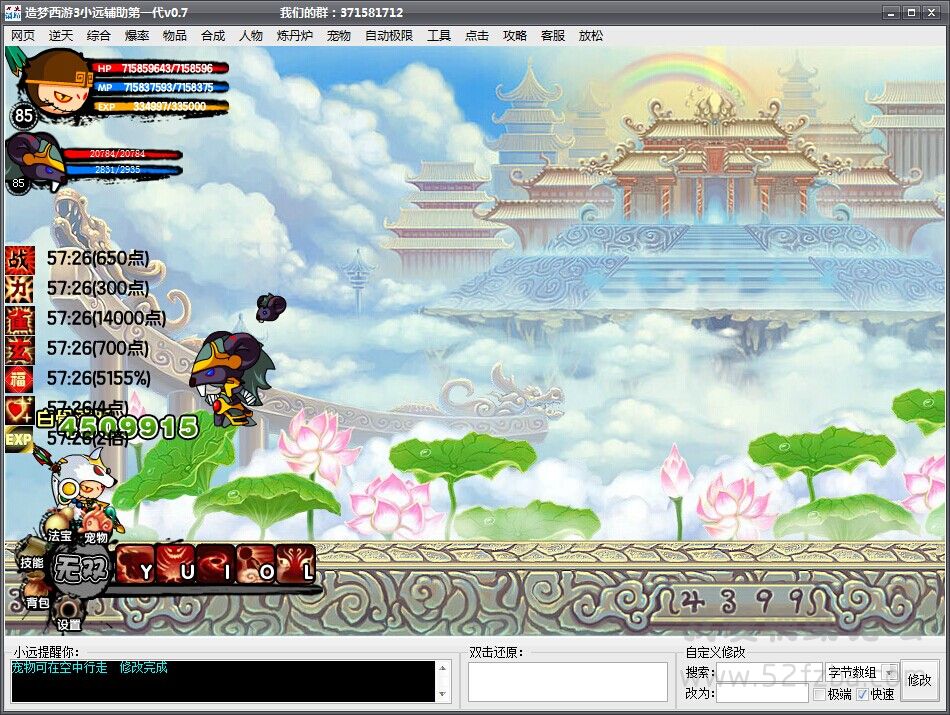Open the 综合 menu
950x715 pixels.
pos(99,36)
